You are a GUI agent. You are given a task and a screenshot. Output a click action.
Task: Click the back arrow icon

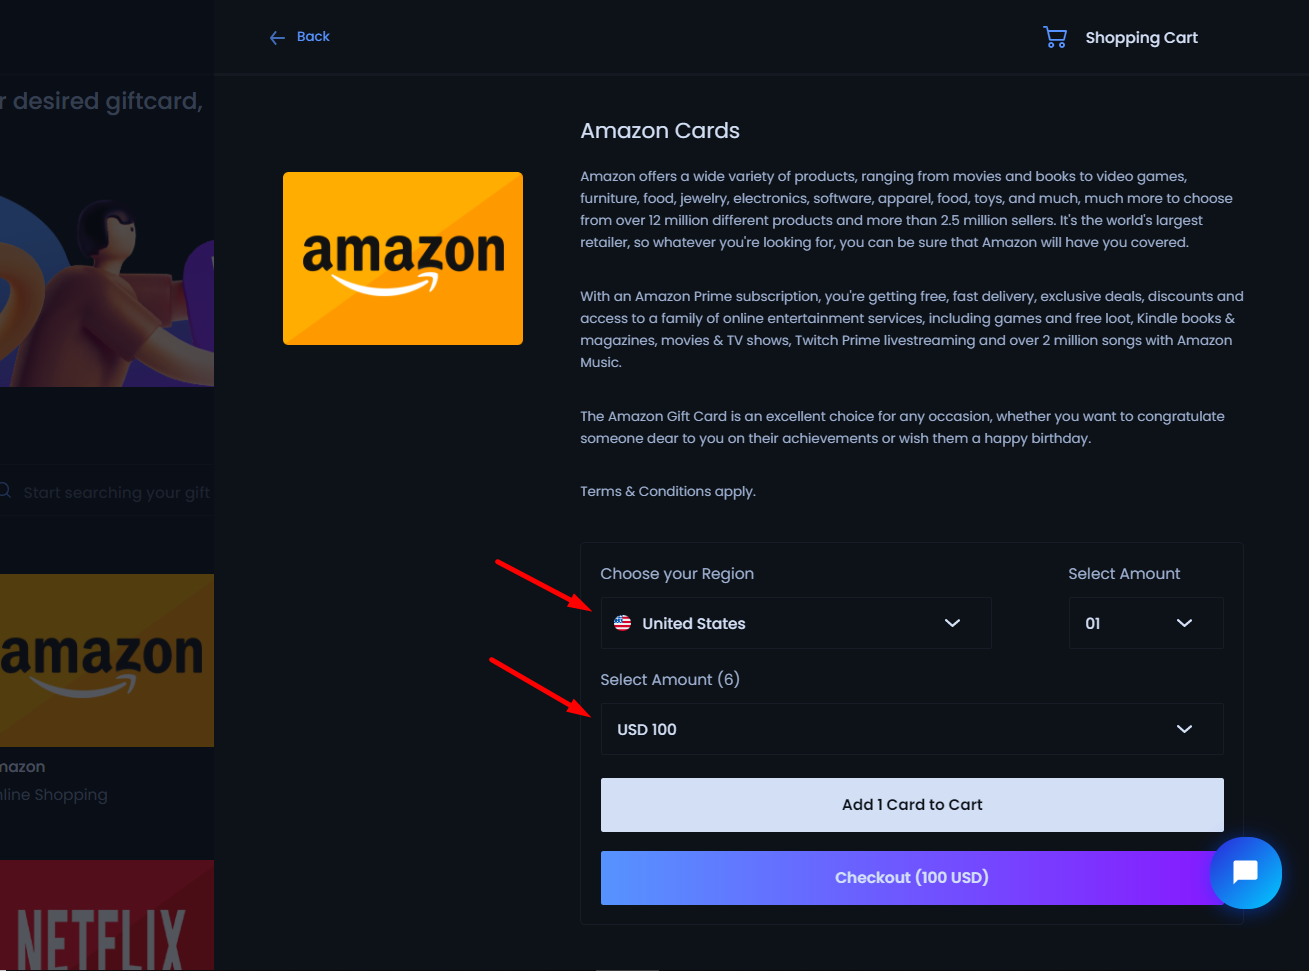pyautogui.click(x=277, y=38)
